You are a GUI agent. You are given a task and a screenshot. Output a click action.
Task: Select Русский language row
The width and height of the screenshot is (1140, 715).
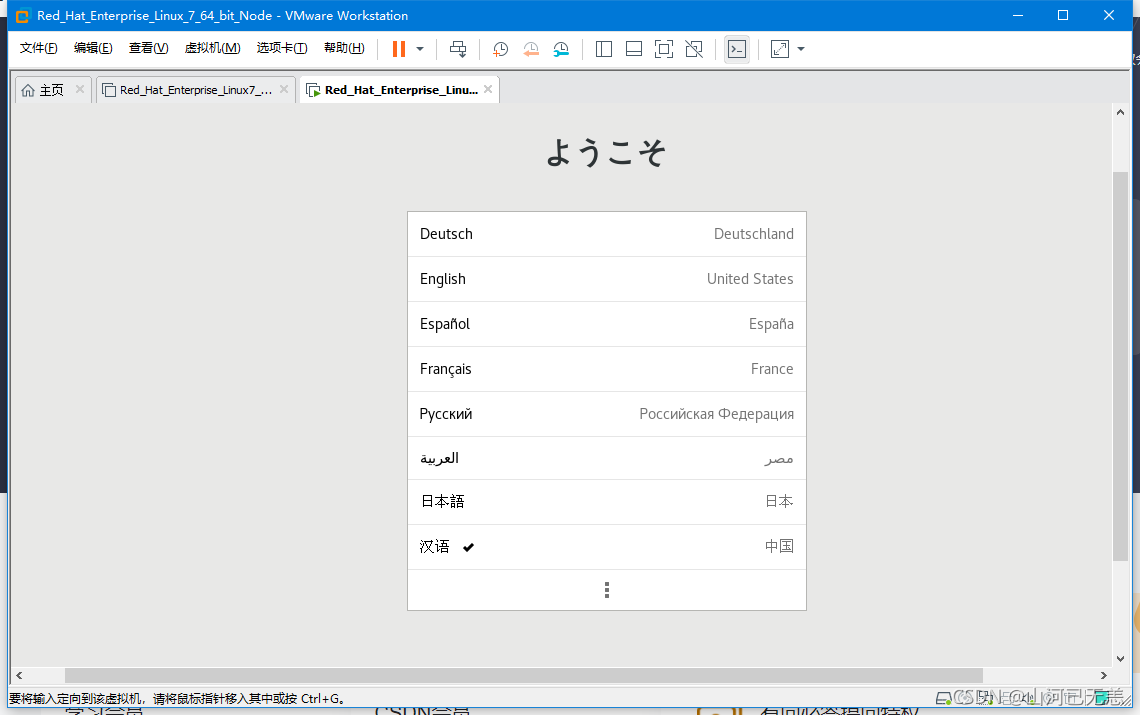[x=606, y=415]
